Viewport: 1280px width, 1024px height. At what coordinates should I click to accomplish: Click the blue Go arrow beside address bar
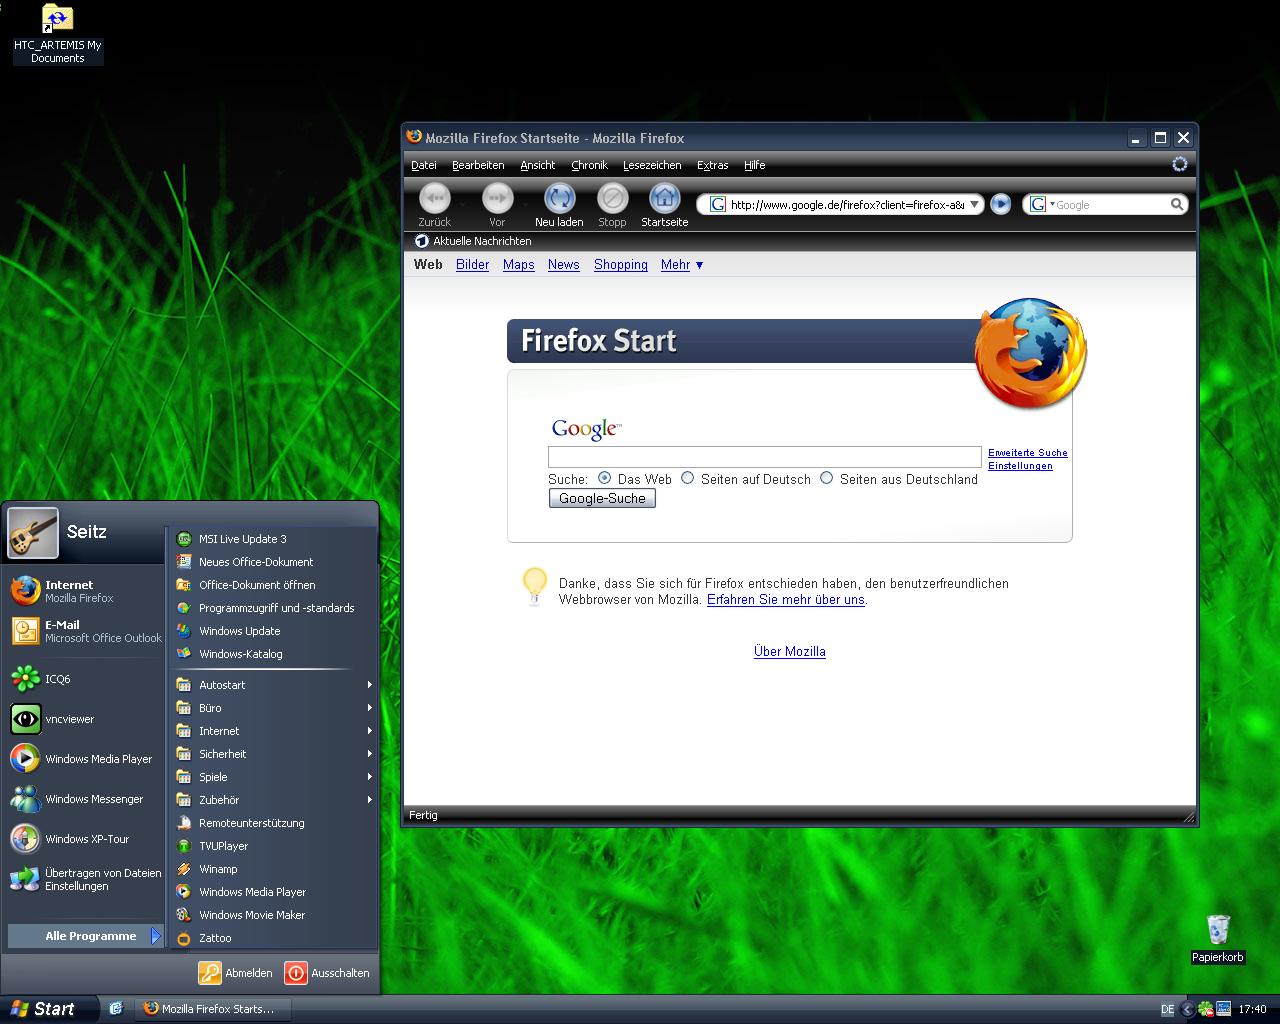pos(1000,204)
